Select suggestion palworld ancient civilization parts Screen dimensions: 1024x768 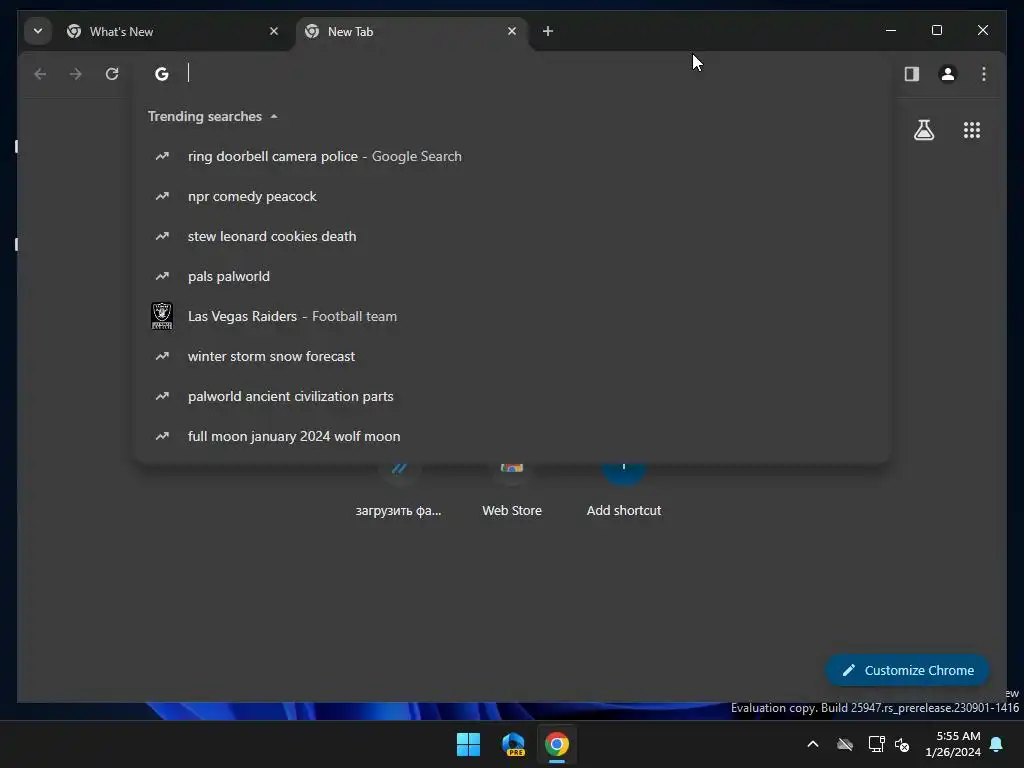512,396
